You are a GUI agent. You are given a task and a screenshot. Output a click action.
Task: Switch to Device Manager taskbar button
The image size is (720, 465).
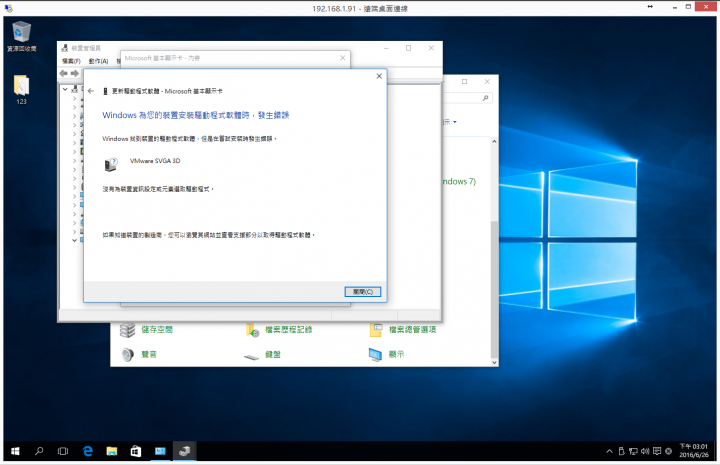click(185, 451)
